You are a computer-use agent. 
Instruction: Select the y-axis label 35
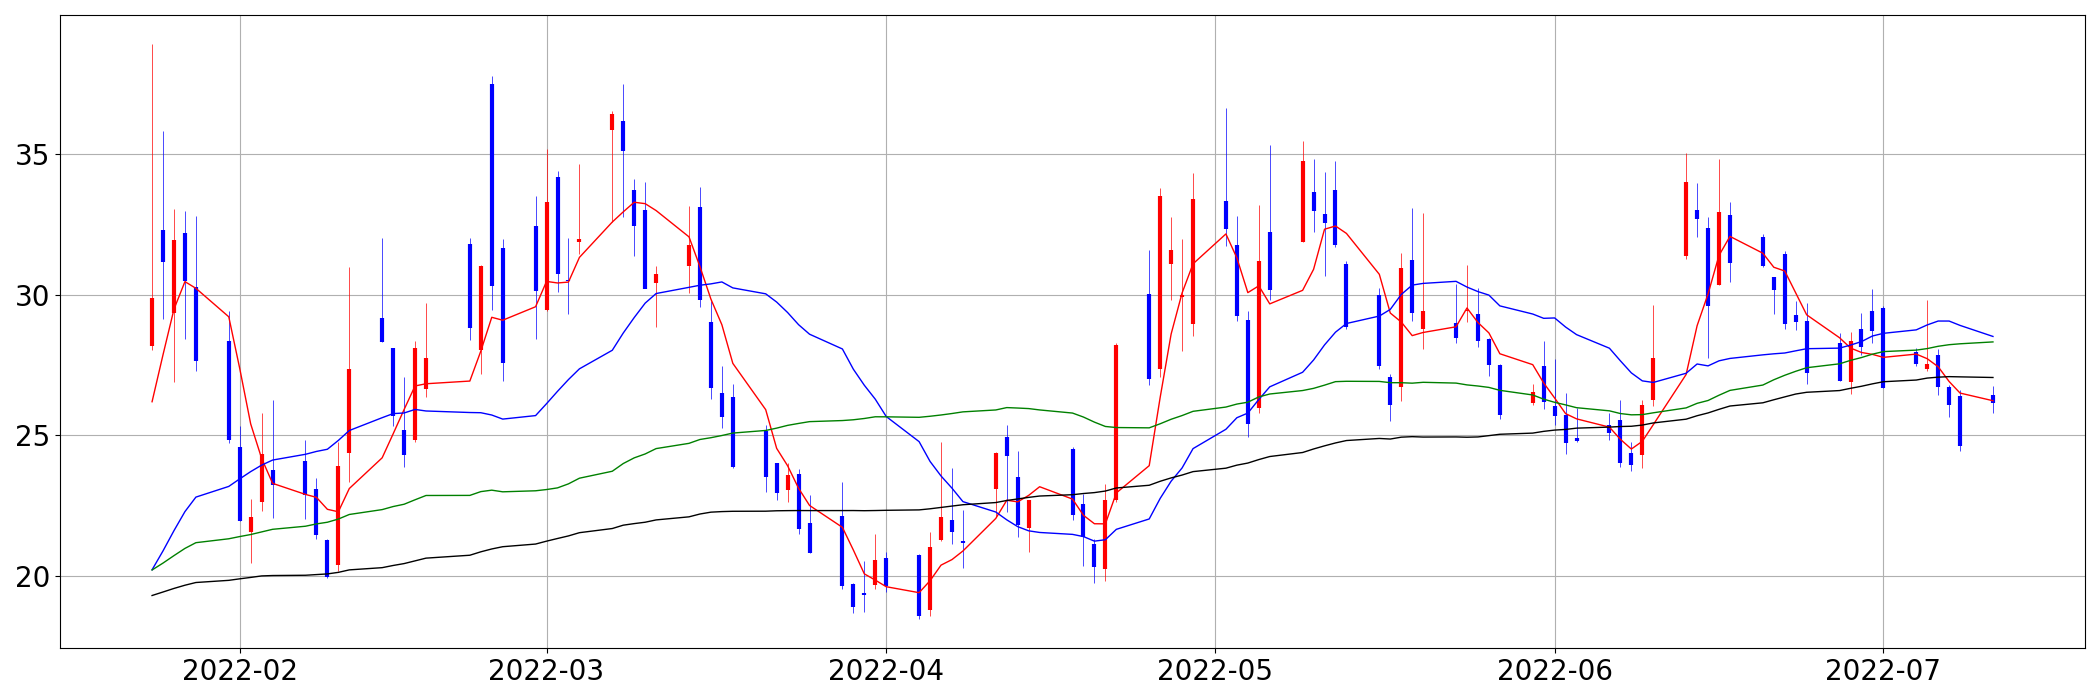(x=31, y=155)
